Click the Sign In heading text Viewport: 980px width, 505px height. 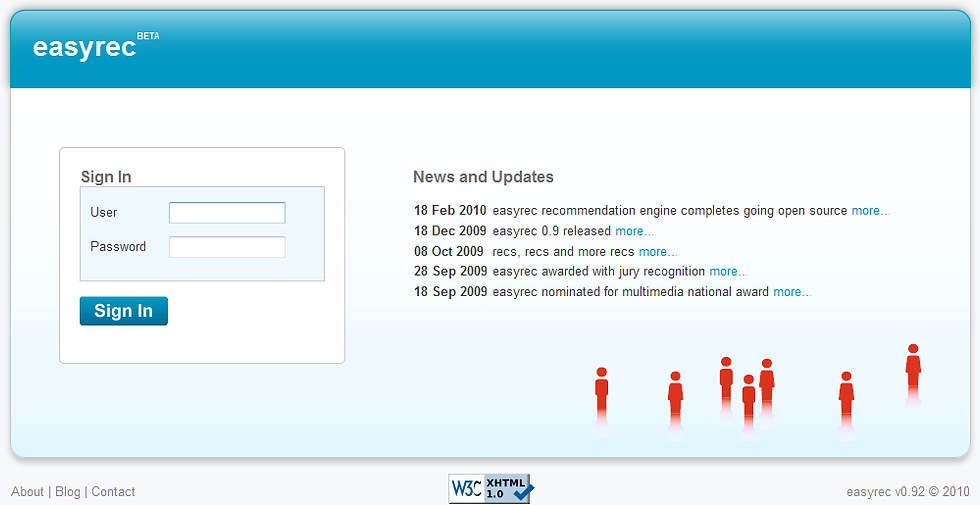click(106, 177)
